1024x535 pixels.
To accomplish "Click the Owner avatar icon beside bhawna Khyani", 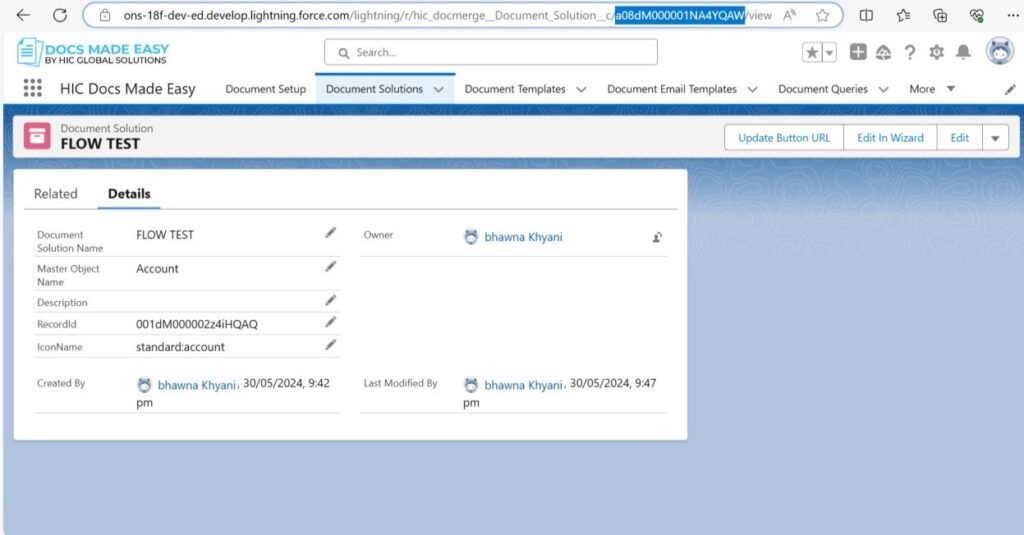I will (x=471, y=236).
